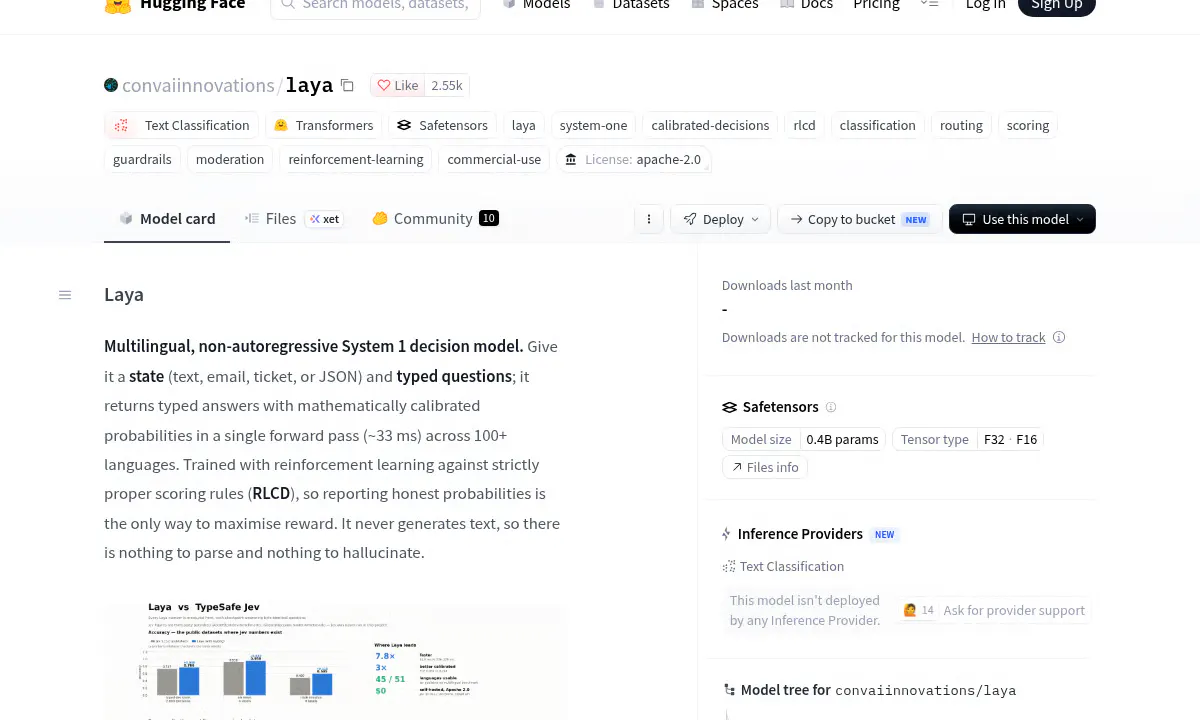Select the Safetensors tag
The width and height of the screenshot is (1200, 720).
(443, 125)
